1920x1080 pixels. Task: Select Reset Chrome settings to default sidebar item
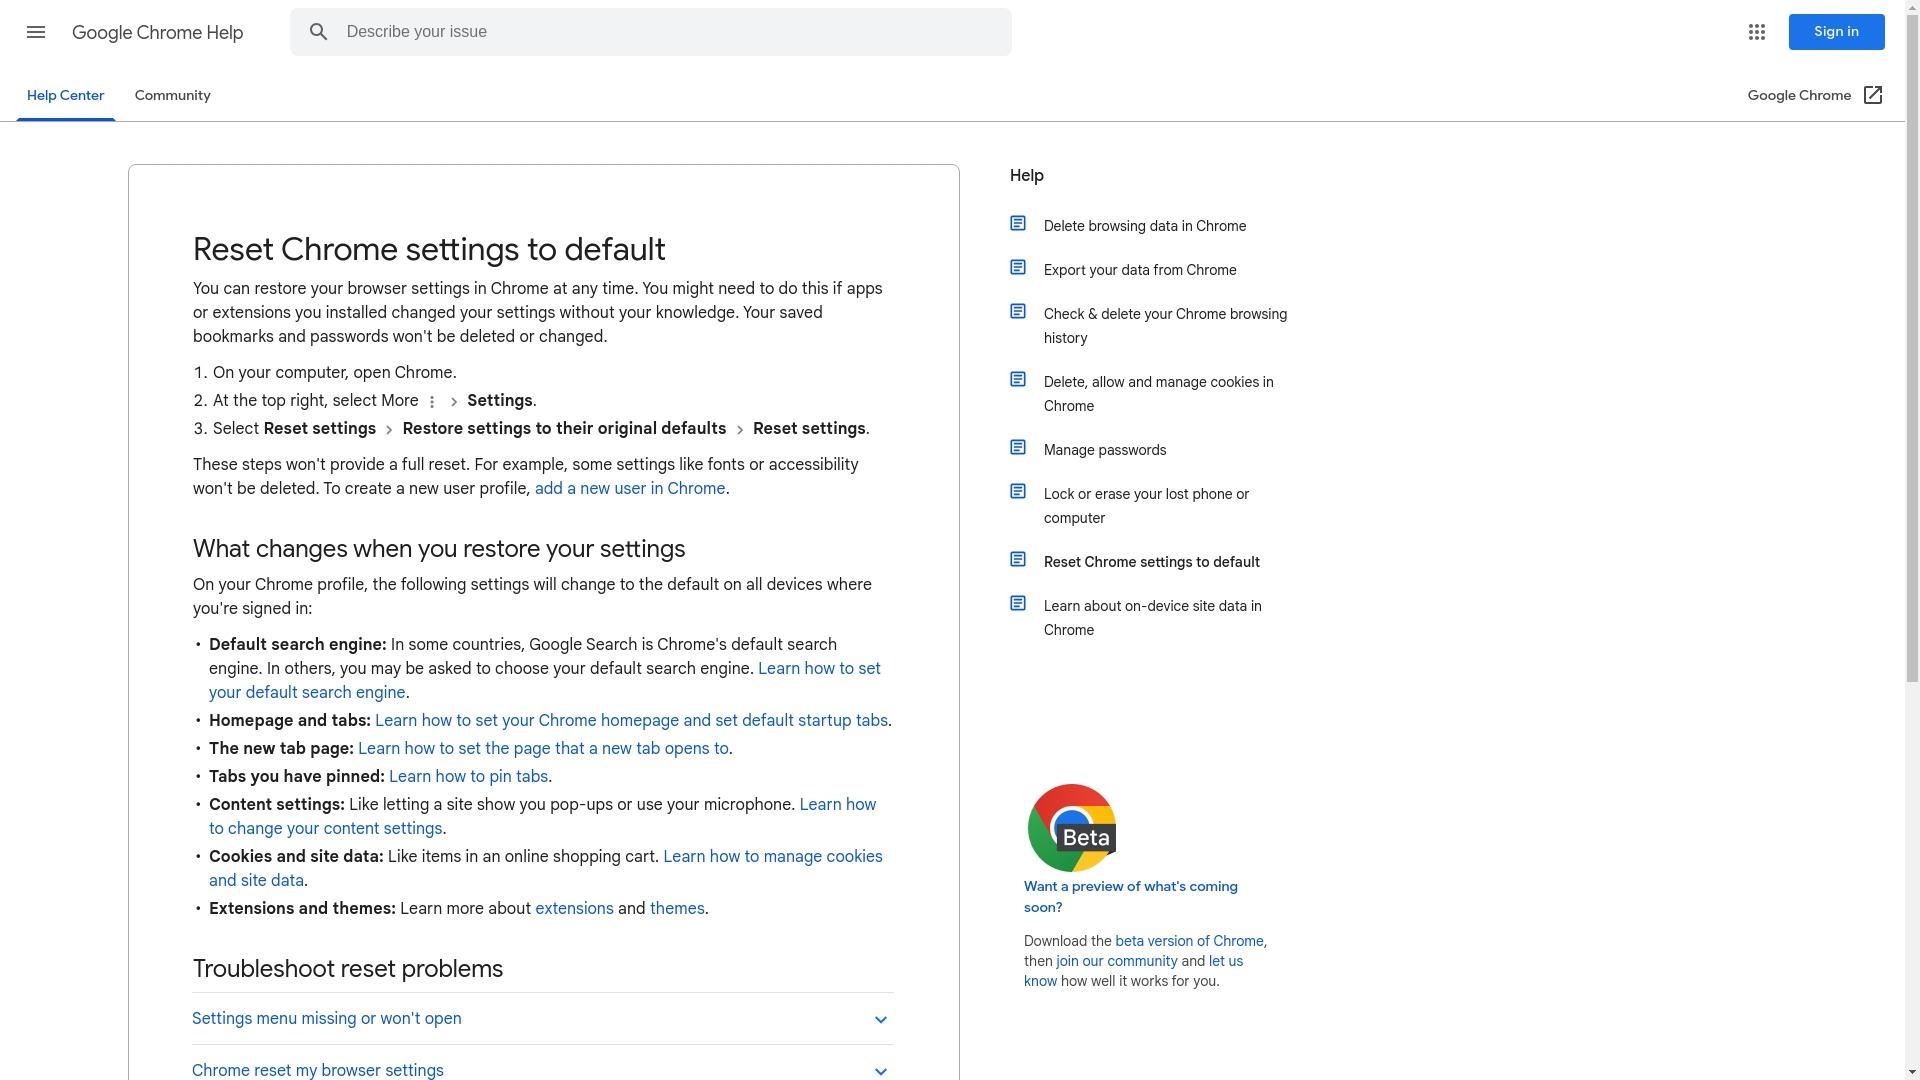1152,562
